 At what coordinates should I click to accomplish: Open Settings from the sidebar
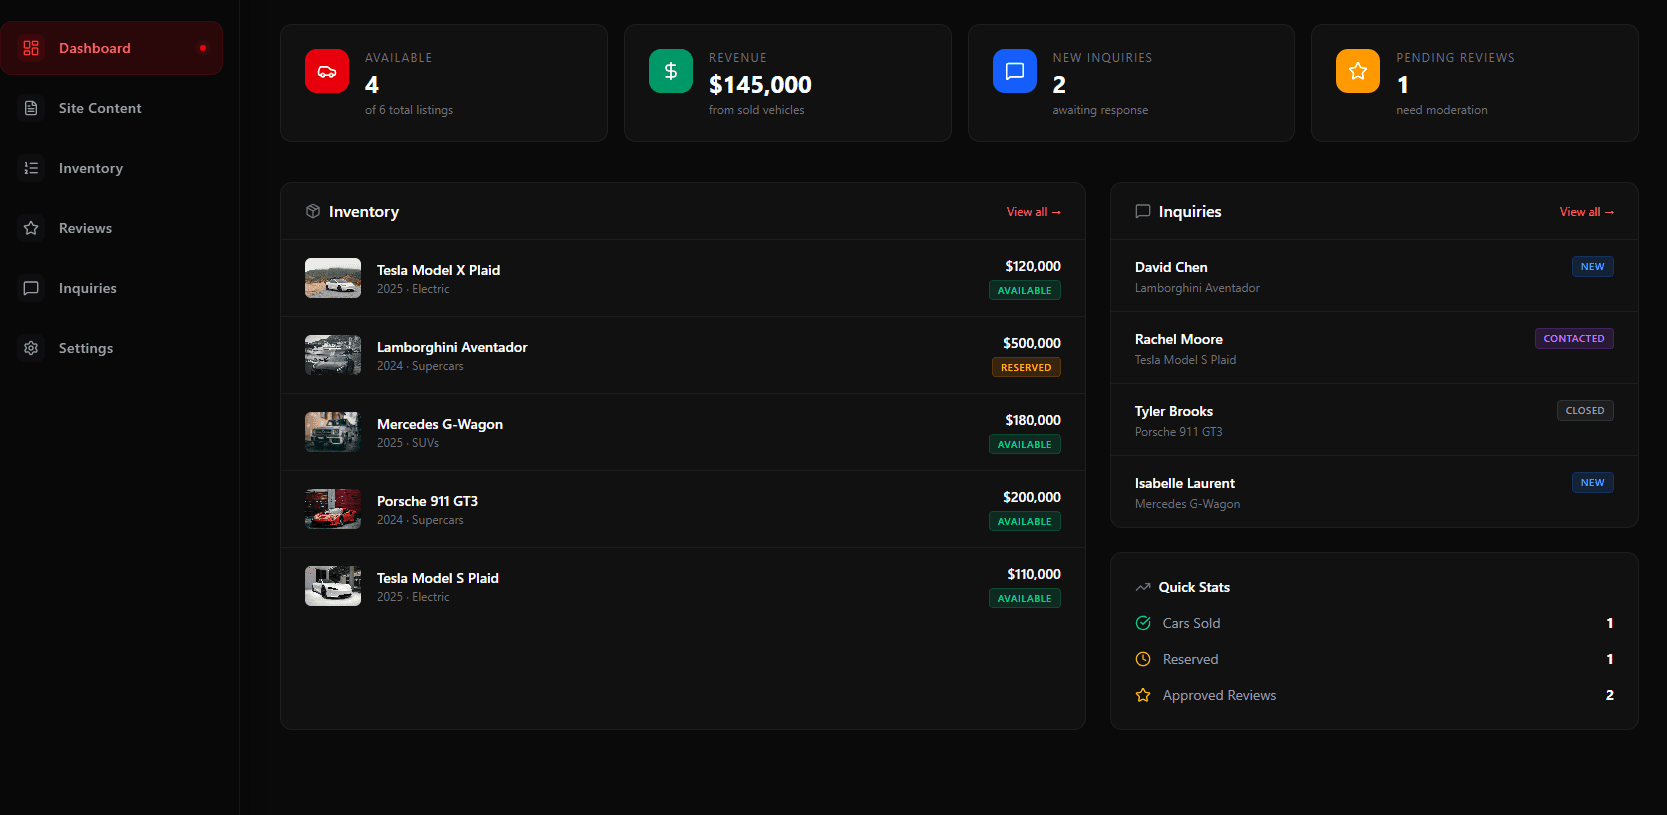click(x=111, y=348)
